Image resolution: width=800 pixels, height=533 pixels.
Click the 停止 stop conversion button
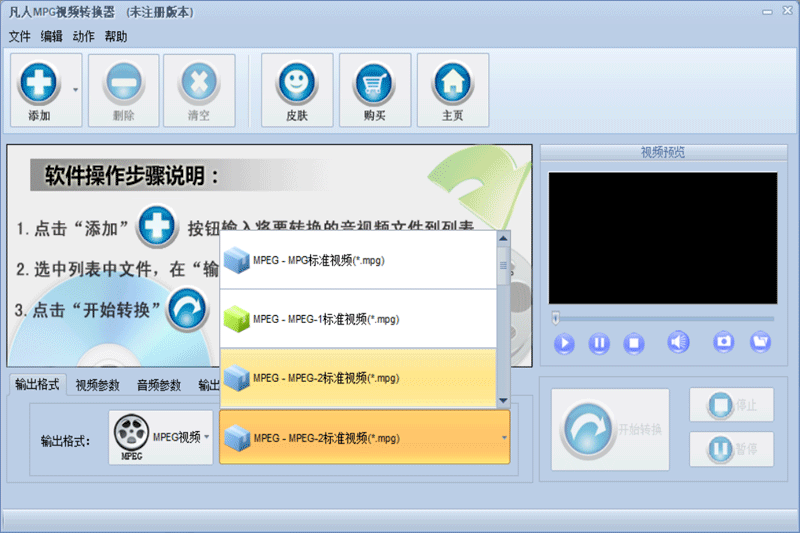point(731,405)
